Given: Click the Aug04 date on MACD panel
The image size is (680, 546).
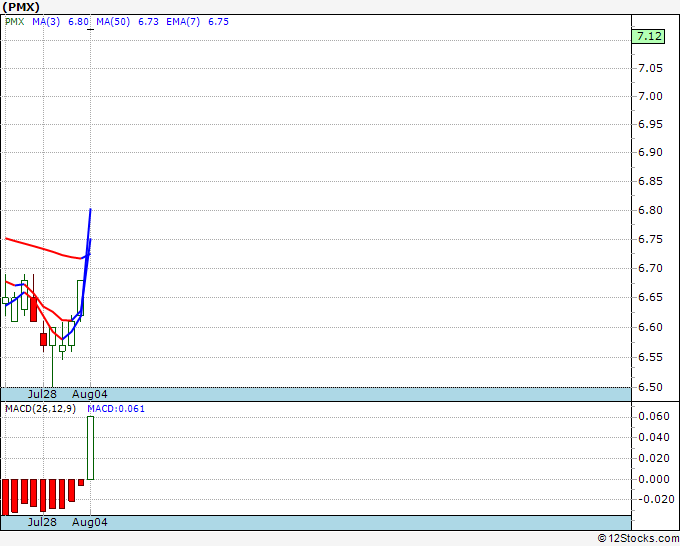Looking at the screenshot, I should pos(89,522).
